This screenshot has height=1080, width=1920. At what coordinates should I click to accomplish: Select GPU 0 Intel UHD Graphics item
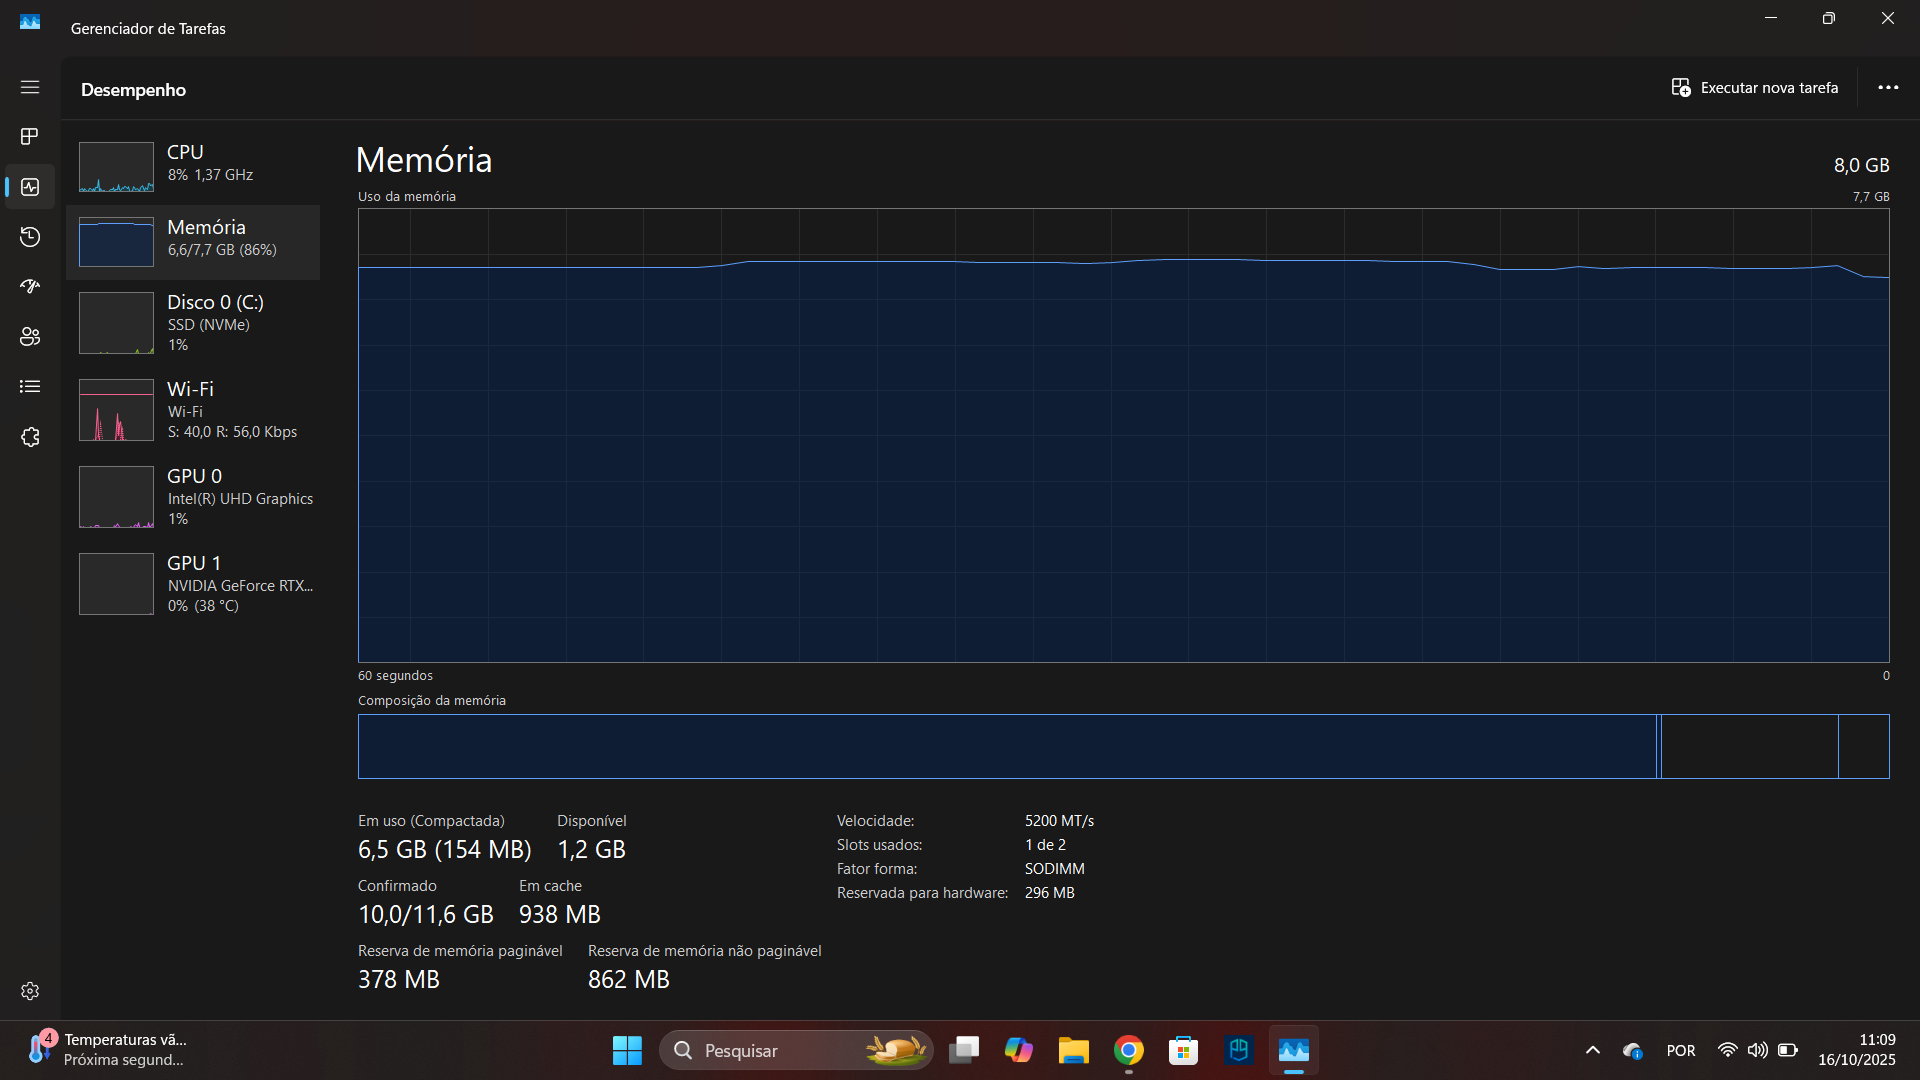[193, 496]
